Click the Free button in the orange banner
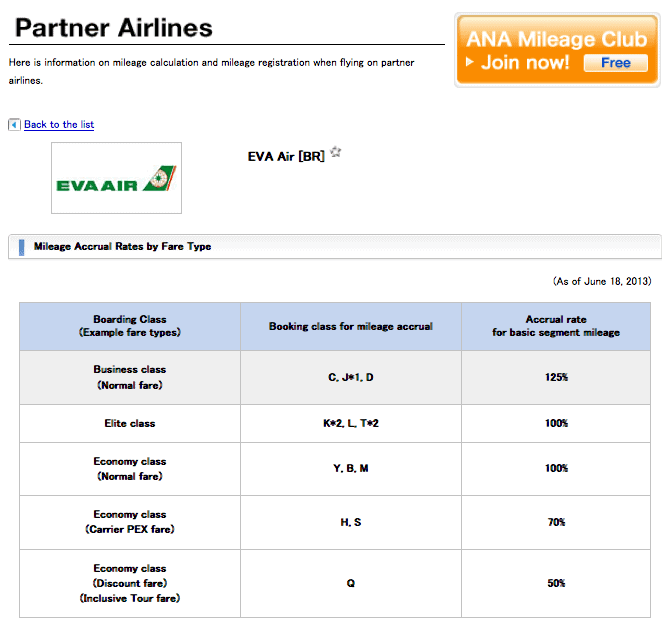The height and width of the screenshot is (633, 669). tap(616, 63)
